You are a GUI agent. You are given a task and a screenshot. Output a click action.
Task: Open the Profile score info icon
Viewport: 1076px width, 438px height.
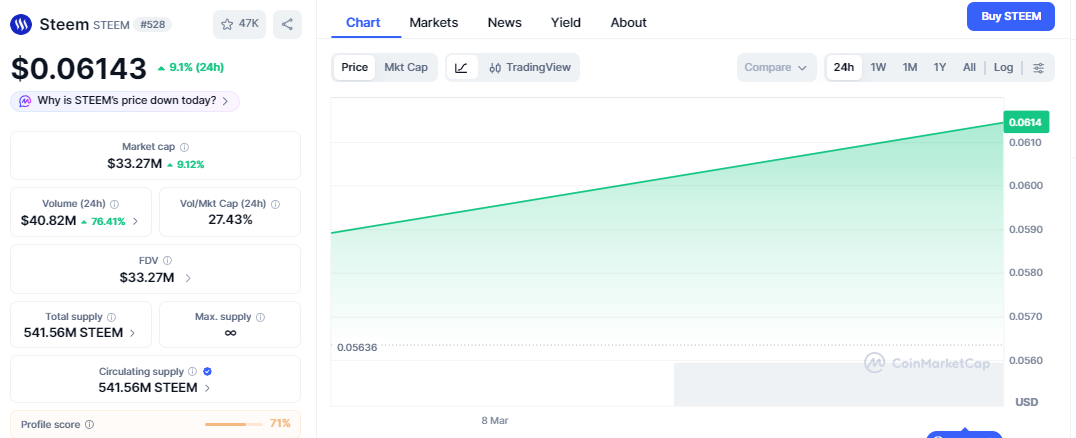[89, 424]
